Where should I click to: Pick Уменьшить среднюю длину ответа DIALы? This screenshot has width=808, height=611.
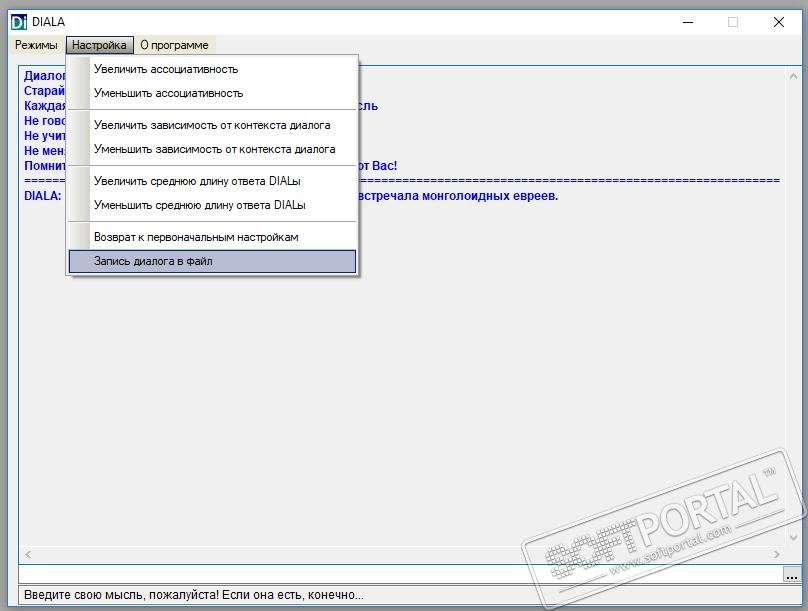click(x=212, y=205)
